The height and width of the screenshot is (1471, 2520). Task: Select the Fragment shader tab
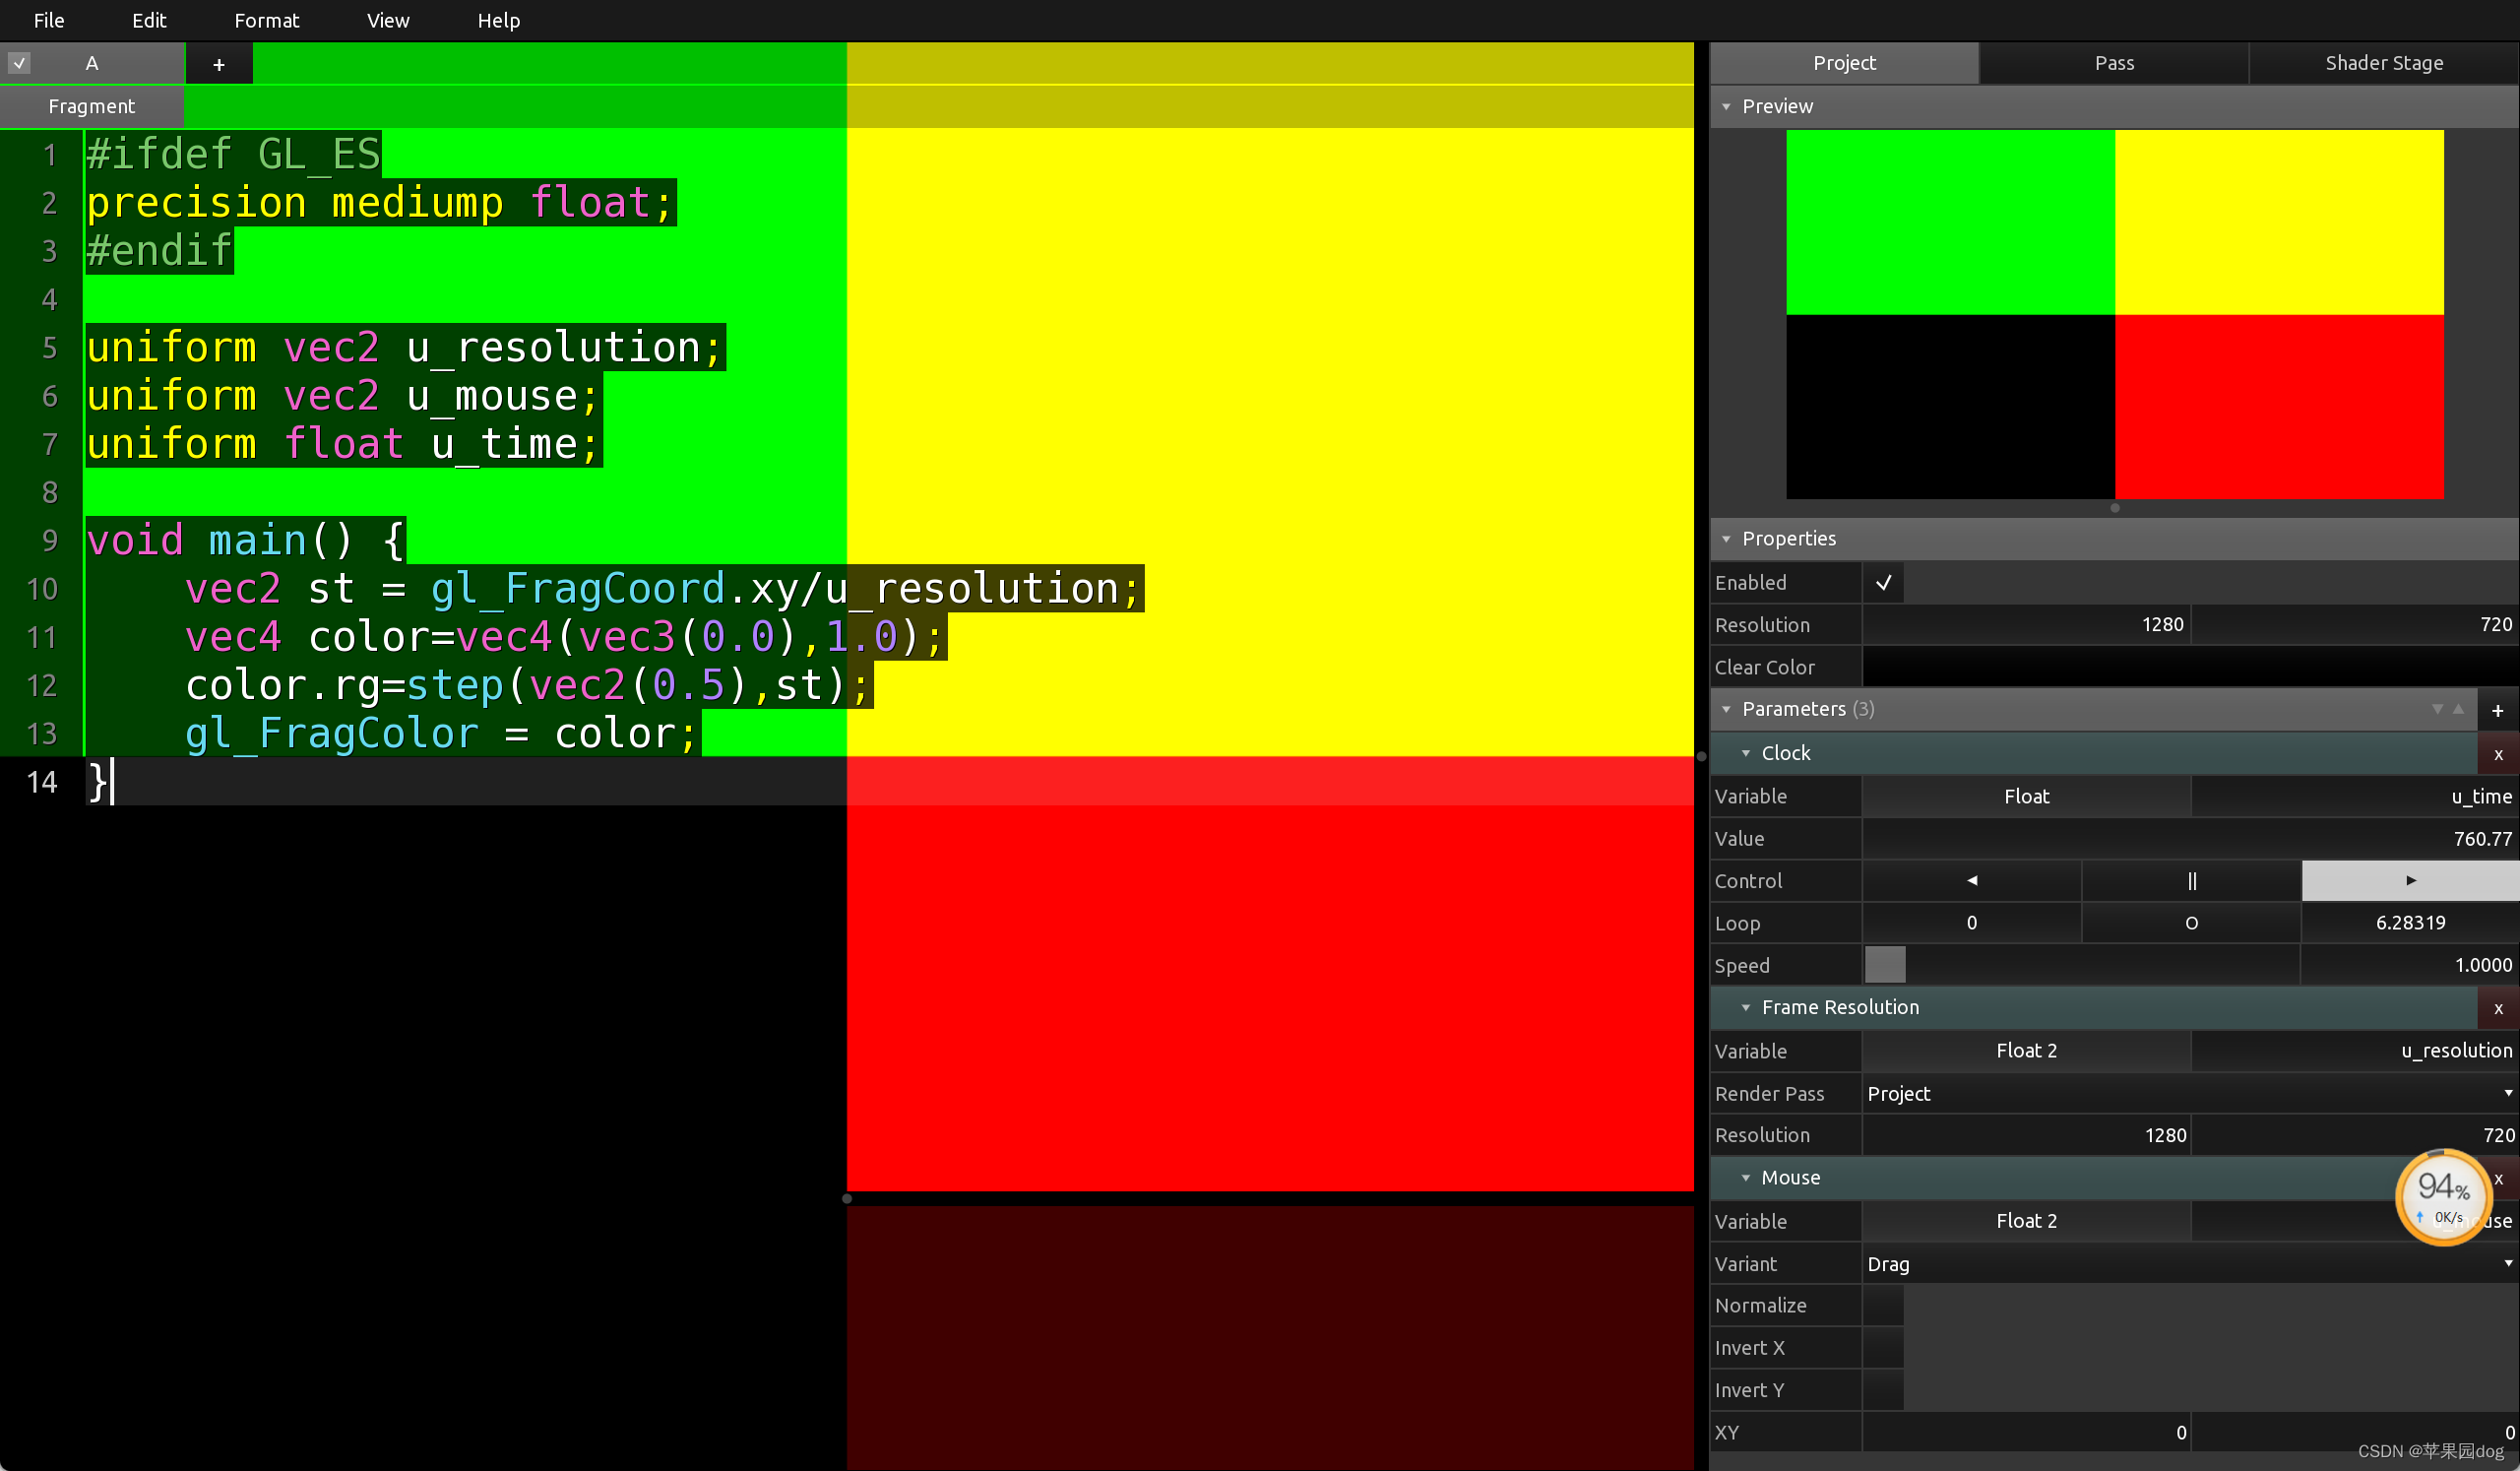91,106
